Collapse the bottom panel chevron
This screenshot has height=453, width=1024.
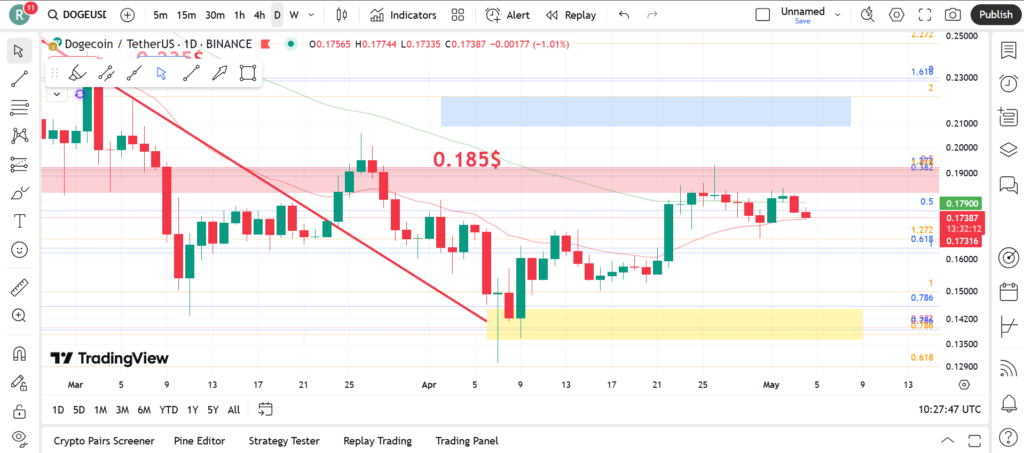coord(948,441)
